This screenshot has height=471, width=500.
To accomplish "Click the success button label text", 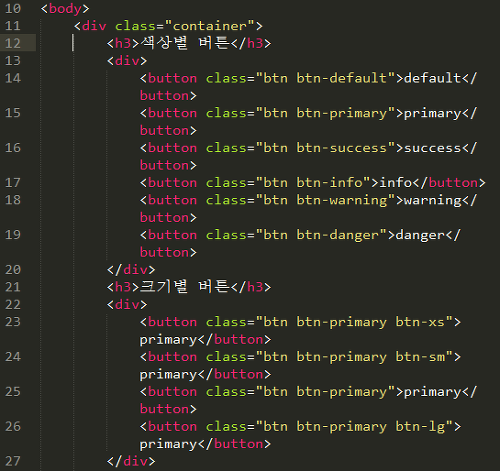I will [x=433, y=148].
